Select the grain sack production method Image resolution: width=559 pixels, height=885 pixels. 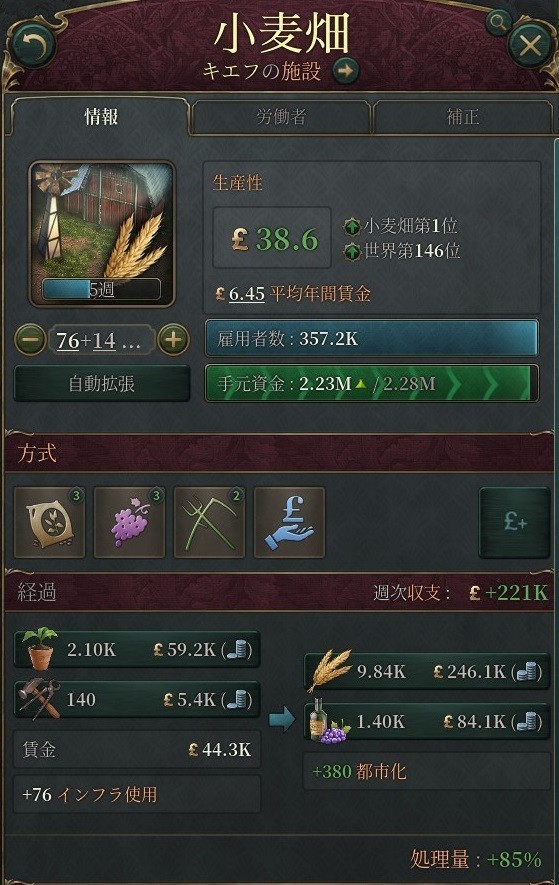pos(50,523)
